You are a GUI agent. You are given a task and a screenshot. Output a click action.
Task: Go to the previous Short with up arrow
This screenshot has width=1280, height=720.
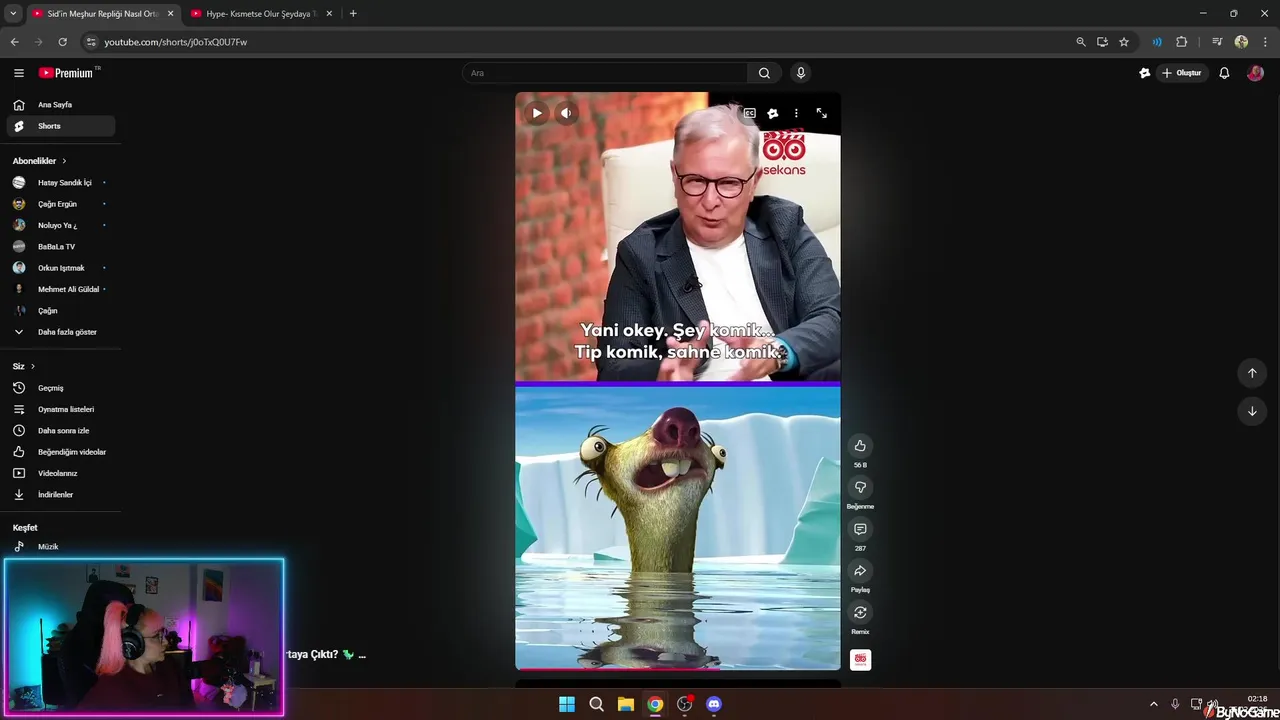(x=1252, y=373)
